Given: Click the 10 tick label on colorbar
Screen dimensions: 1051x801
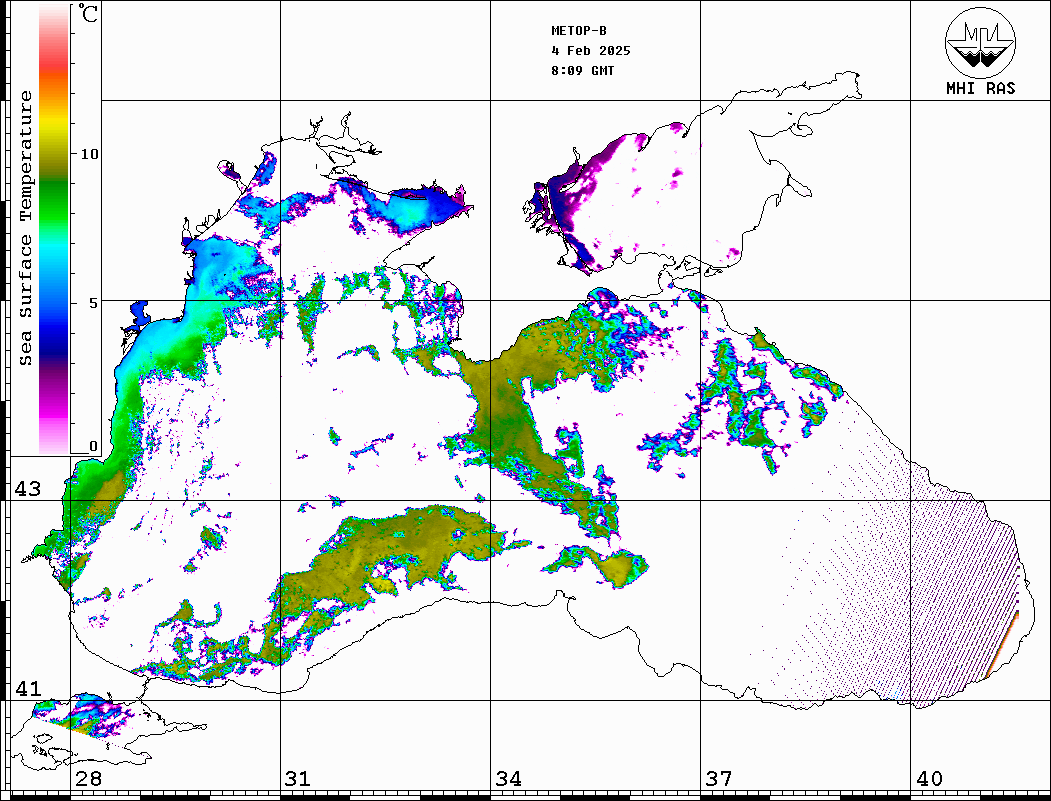Looking at the screenshot, I should click(89, 154).
